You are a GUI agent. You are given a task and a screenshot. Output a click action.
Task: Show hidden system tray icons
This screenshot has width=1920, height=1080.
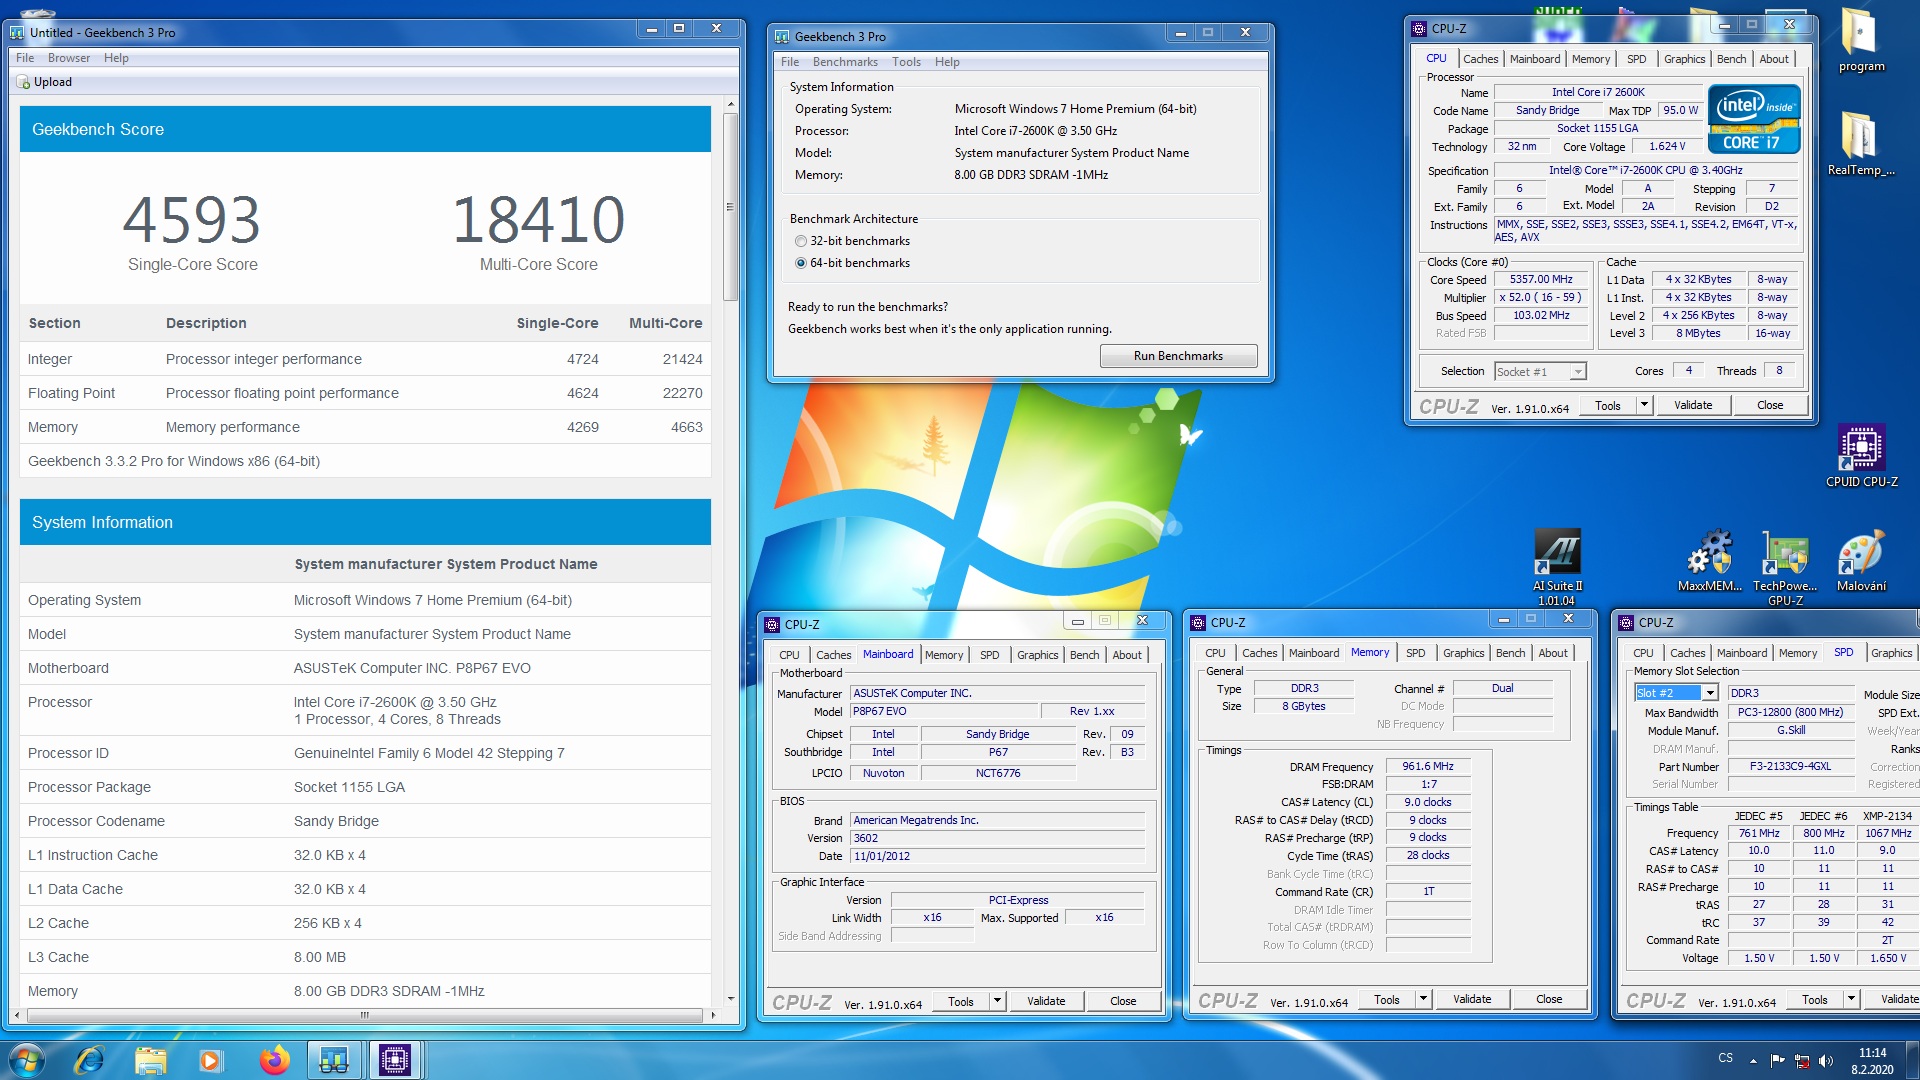click(x=1753, y=1060)
